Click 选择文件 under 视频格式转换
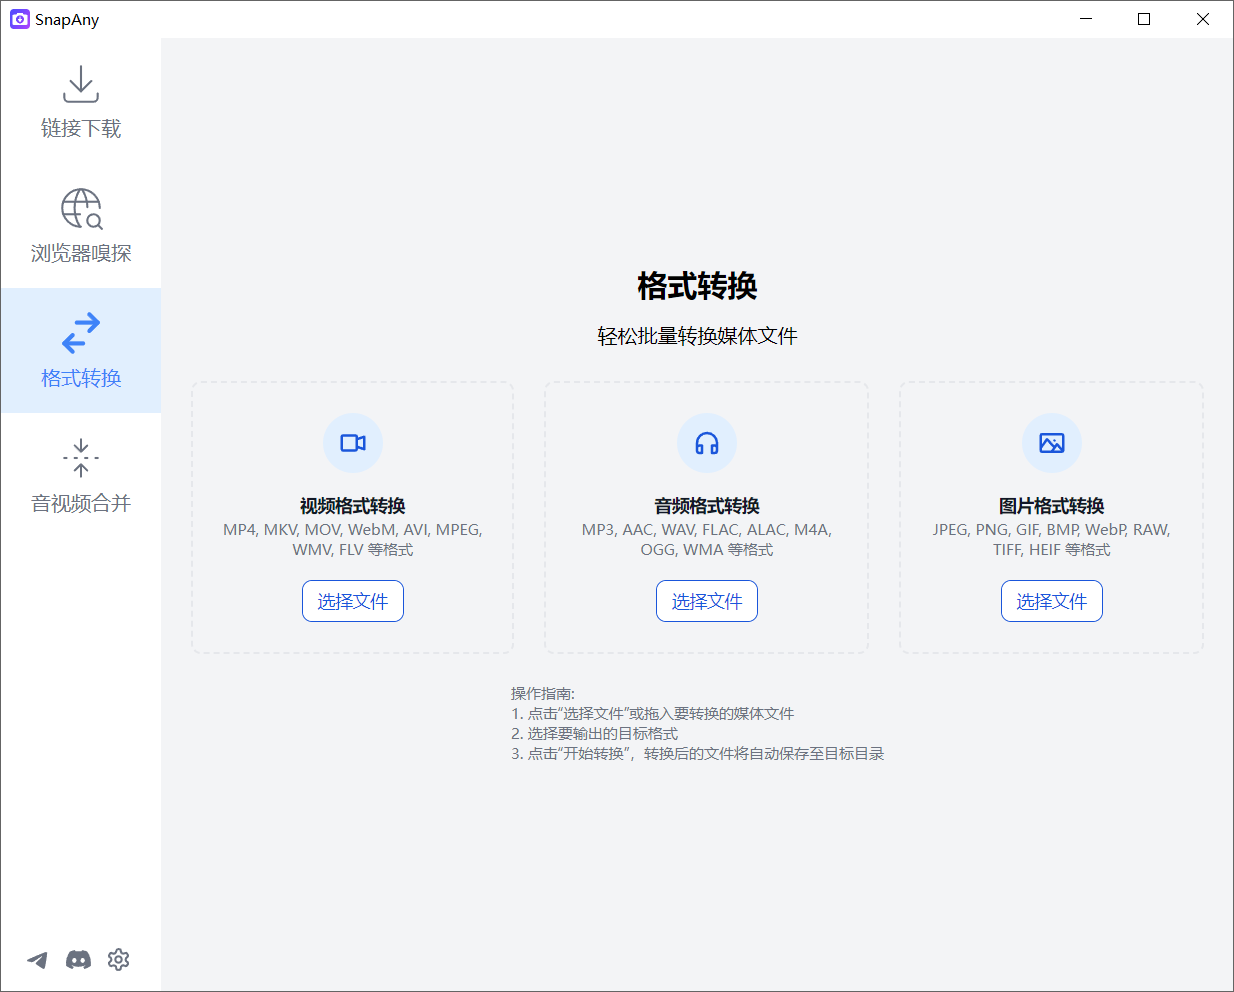 pos(352,601)
